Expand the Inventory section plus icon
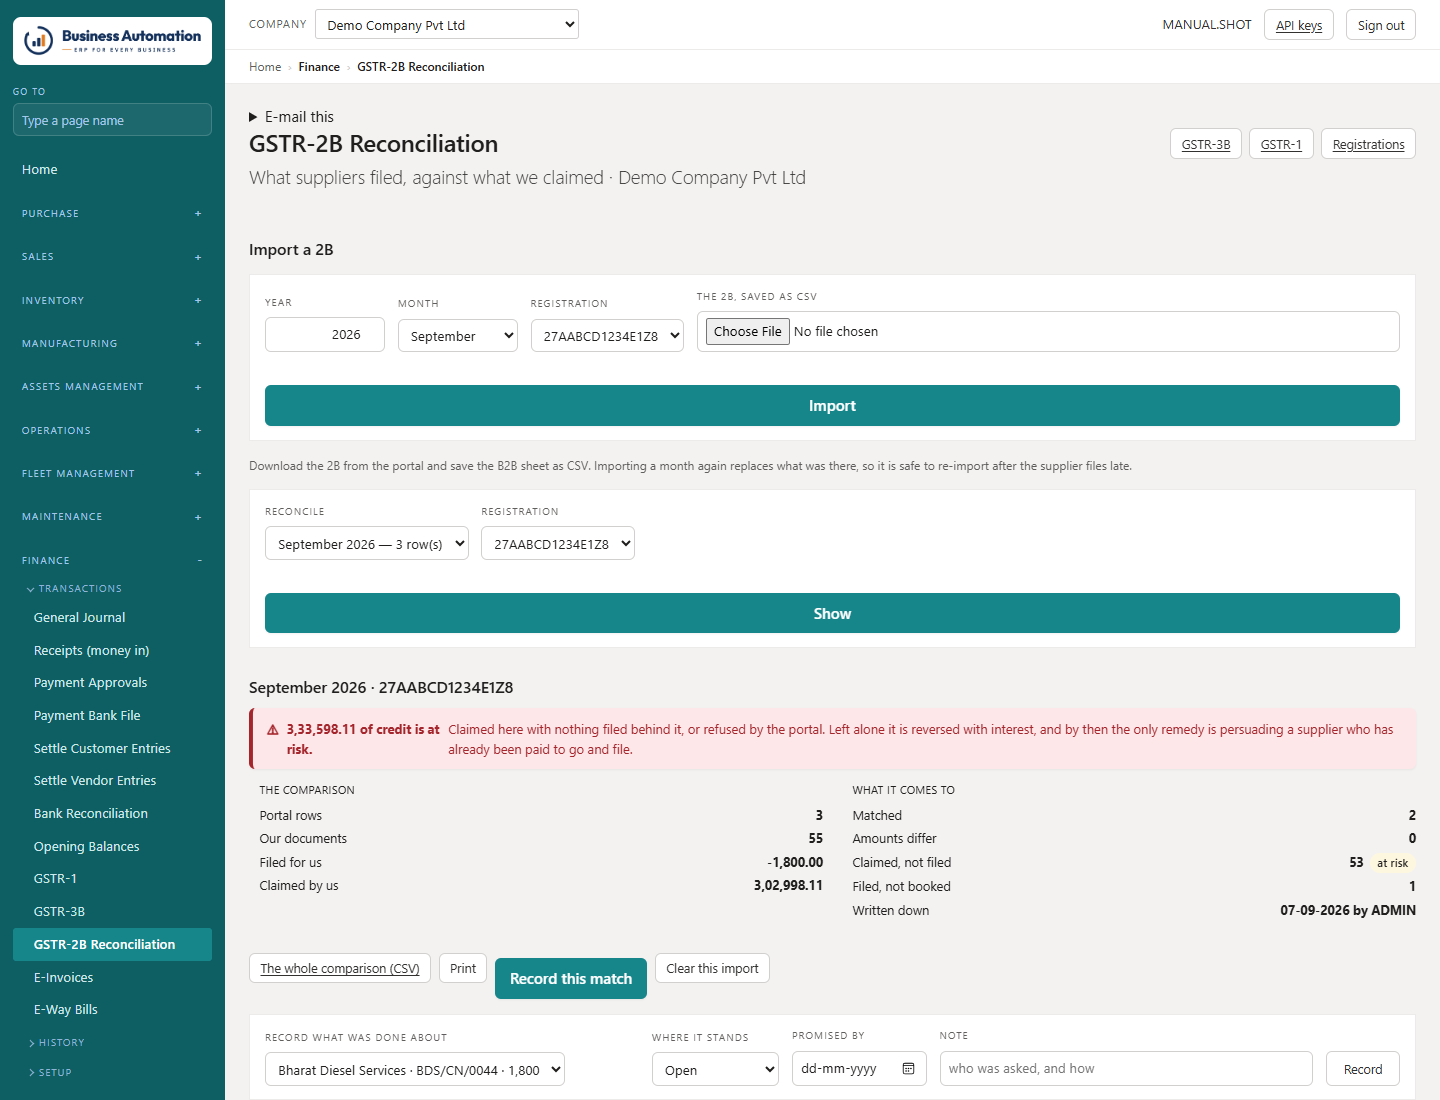The height and width of the screenshot is (1100, 1440). click(x=198, y=301)
